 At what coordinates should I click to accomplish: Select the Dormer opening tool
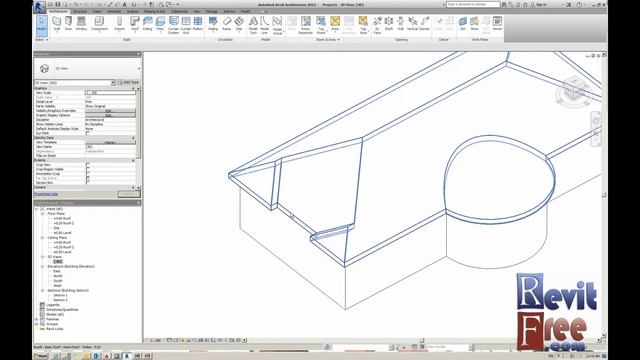point(425,24)
